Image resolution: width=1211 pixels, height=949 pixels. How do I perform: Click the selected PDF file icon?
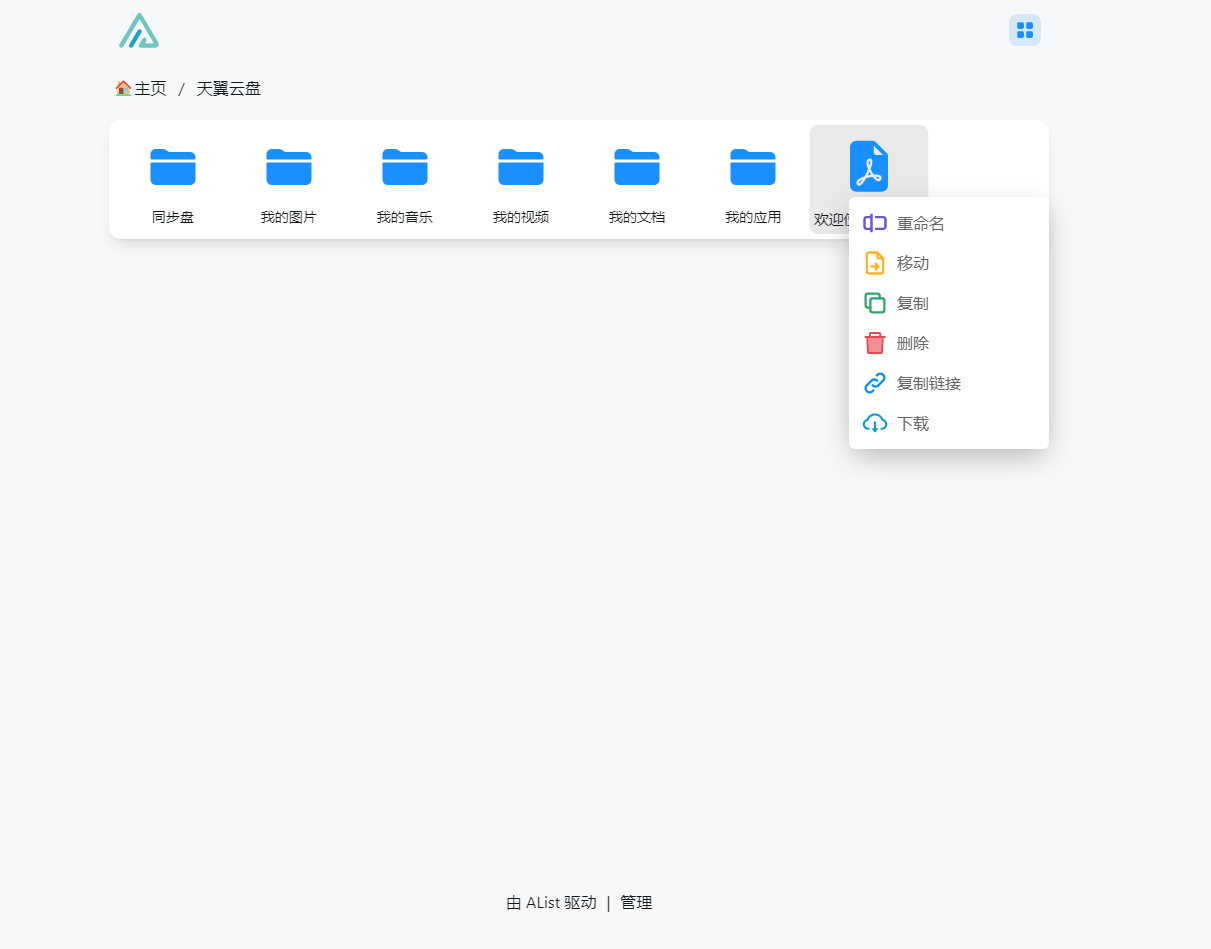click(x=869, y=166)
